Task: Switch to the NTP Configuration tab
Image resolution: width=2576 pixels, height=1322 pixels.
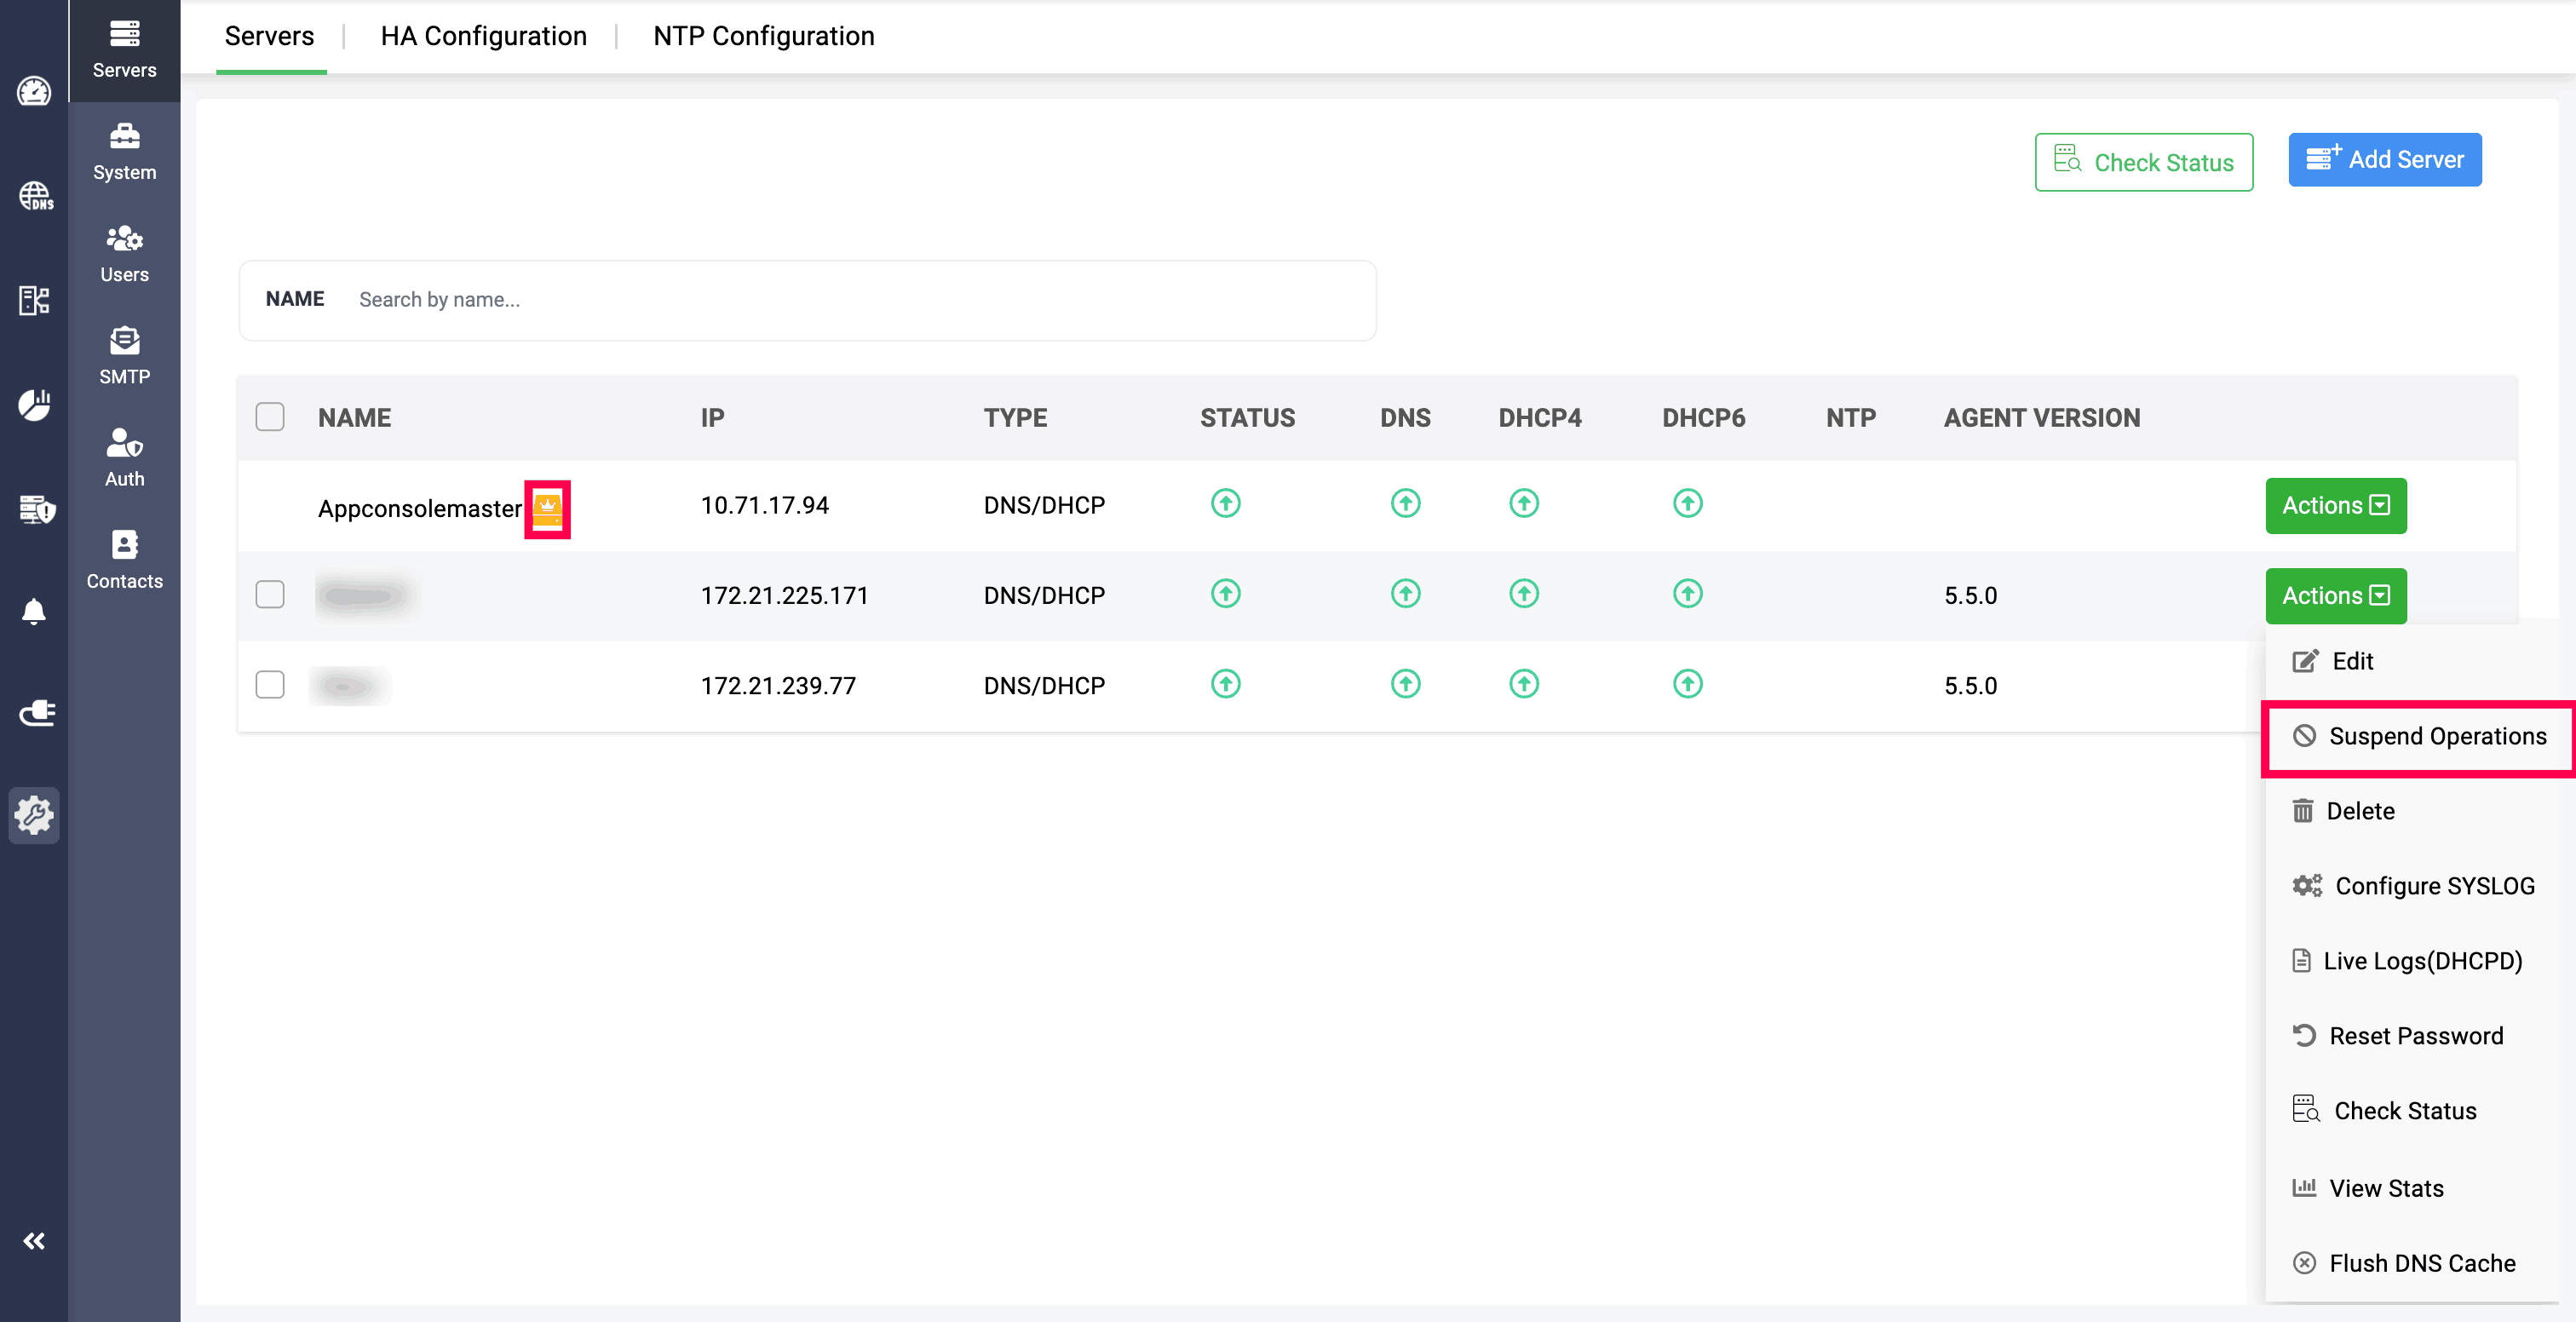Action: [x=763, y=36]
